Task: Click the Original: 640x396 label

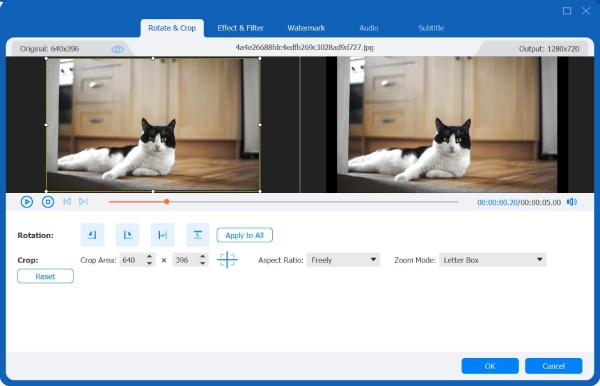Action: 49,49
